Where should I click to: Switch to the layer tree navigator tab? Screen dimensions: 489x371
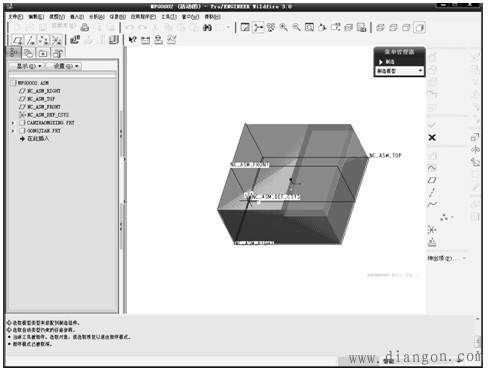29,53
